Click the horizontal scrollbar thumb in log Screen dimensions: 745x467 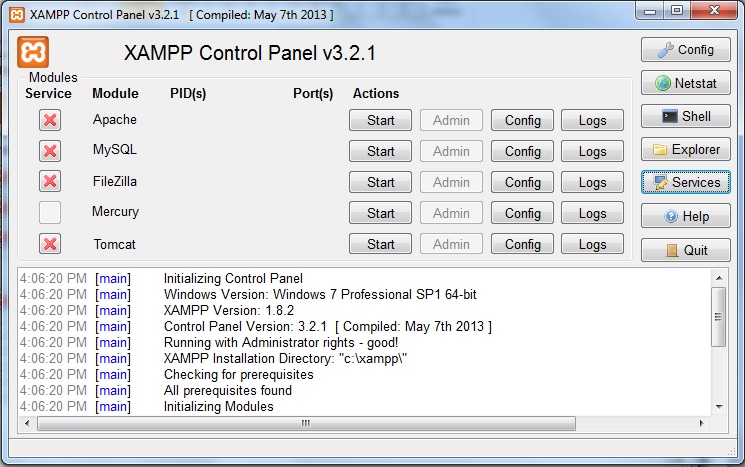306,423
